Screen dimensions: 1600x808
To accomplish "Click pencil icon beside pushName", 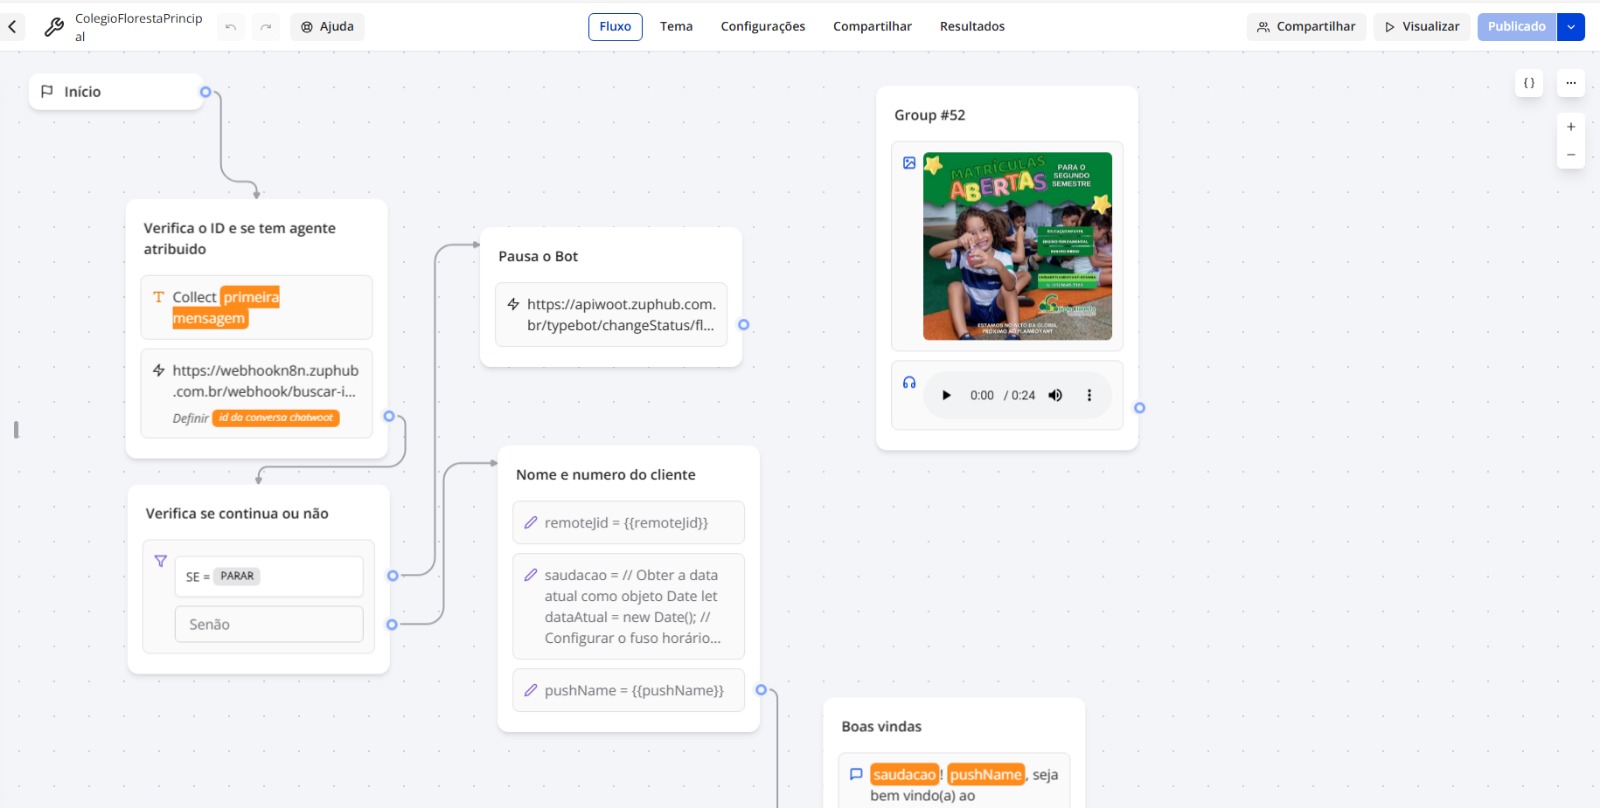I will click(531, 691).
